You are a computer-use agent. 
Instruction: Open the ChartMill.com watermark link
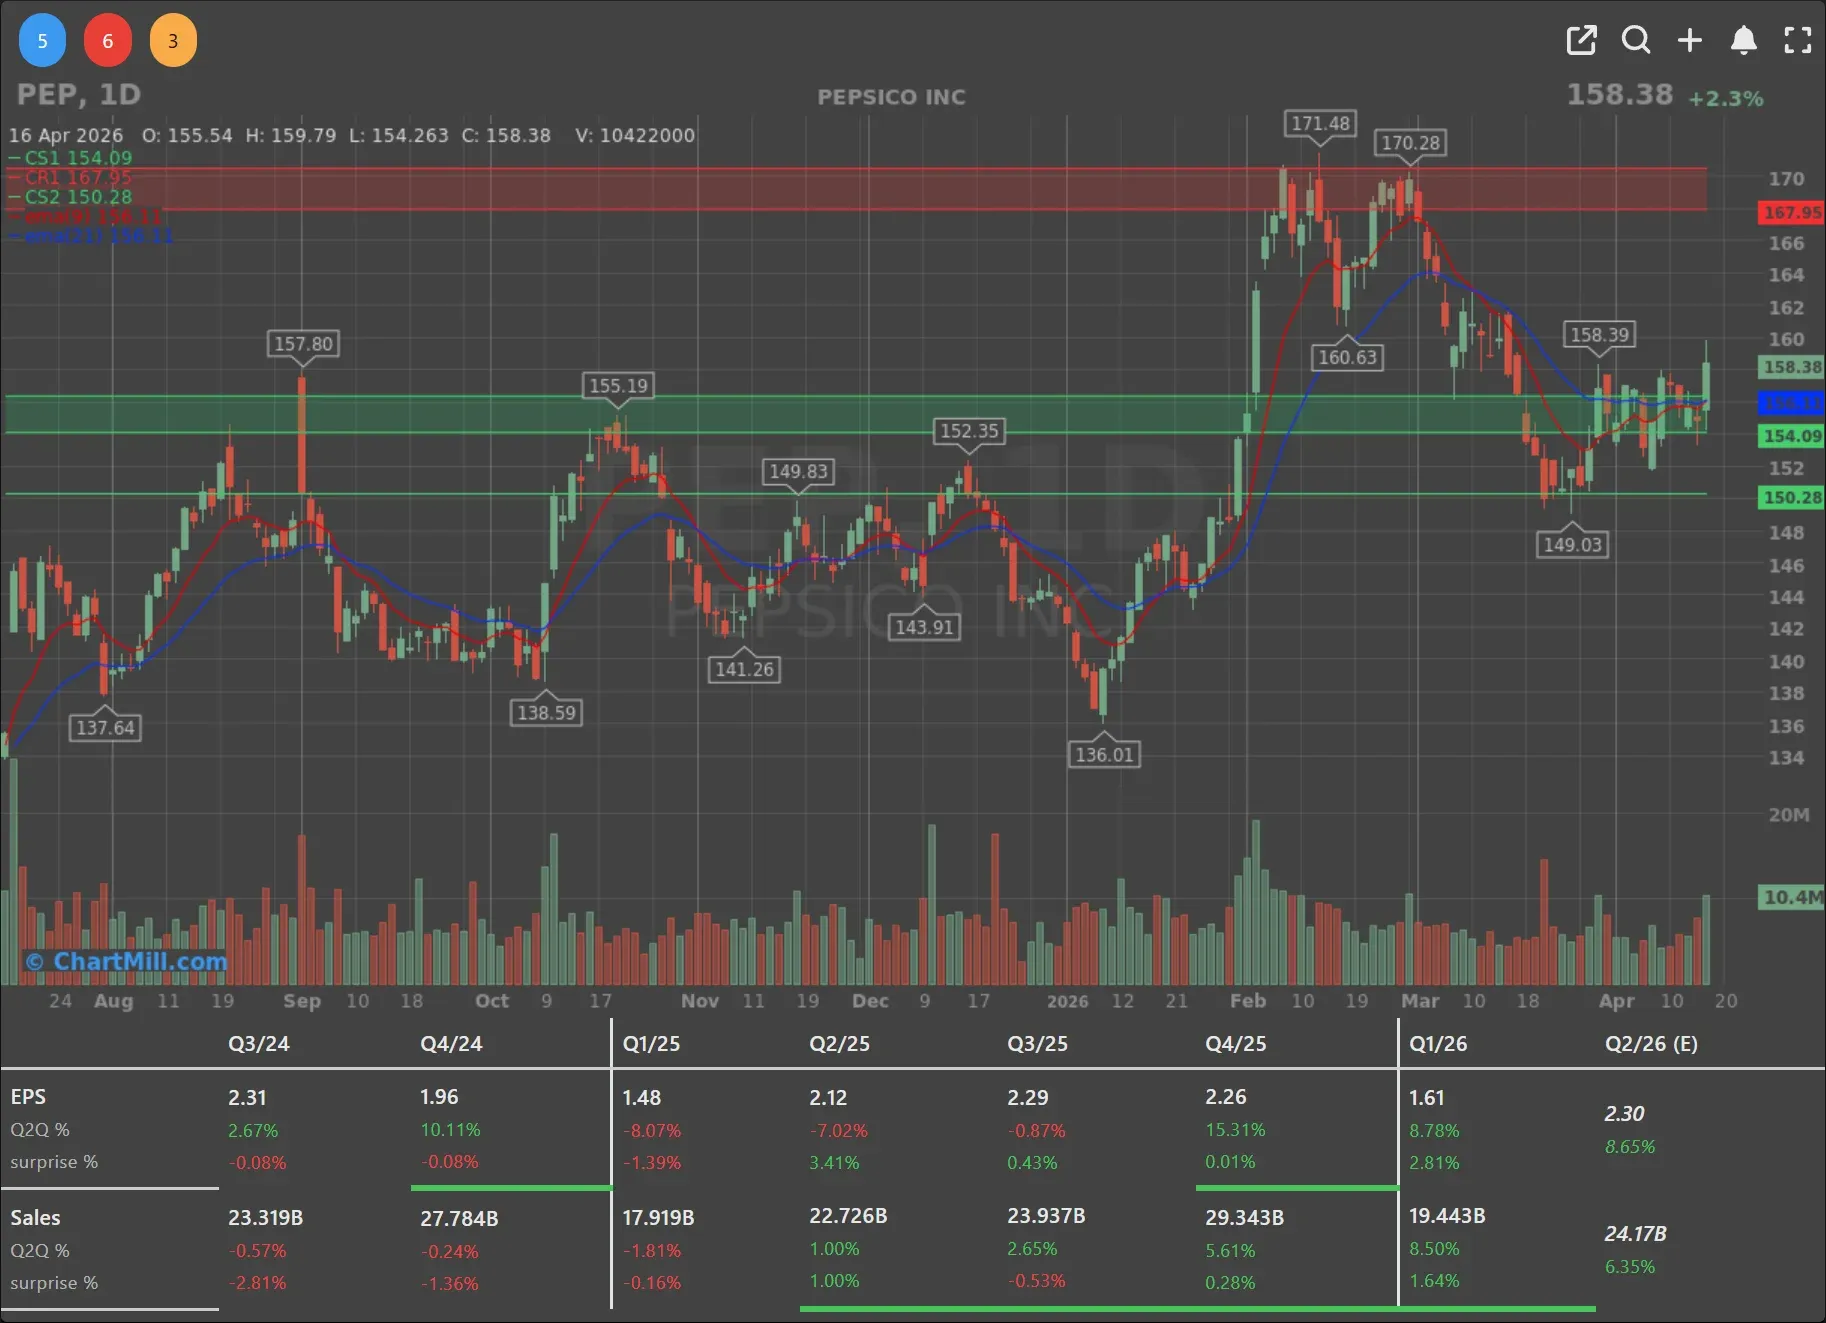pos(127,961)
